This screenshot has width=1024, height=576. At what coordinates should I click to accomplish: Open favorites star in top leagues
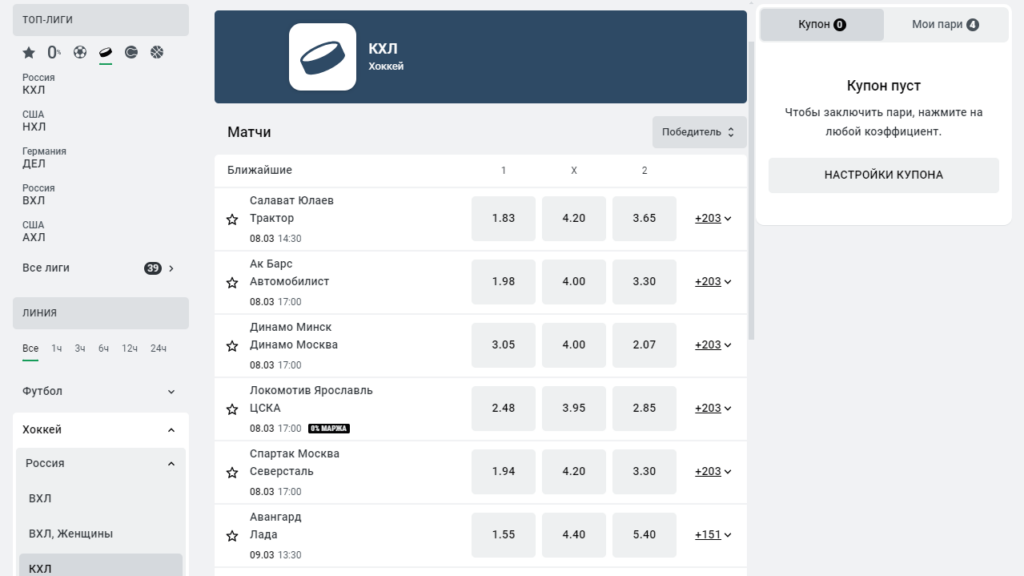29,52
